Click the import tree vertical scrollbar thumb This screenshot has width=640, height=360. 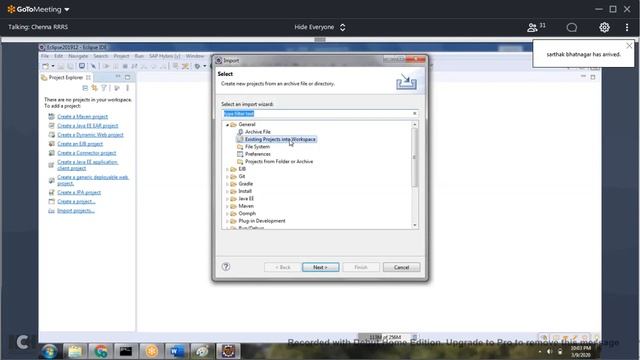click(x=415, y=158)
